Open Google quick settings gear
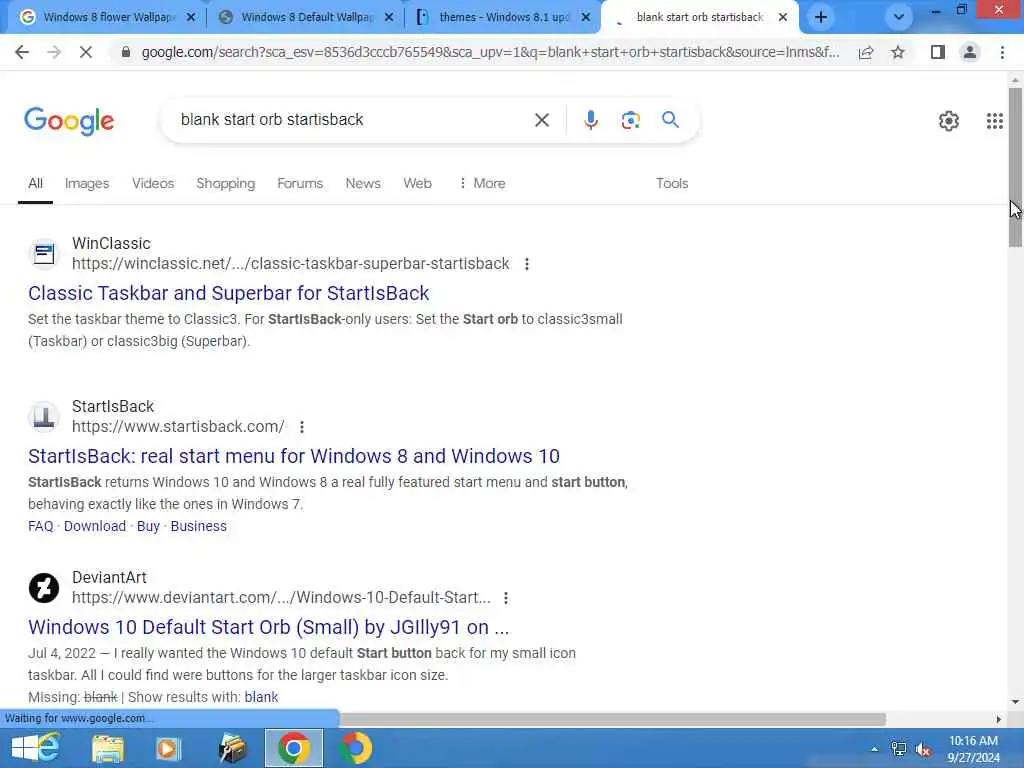1024x768 pixels. [x=948, y=121]
